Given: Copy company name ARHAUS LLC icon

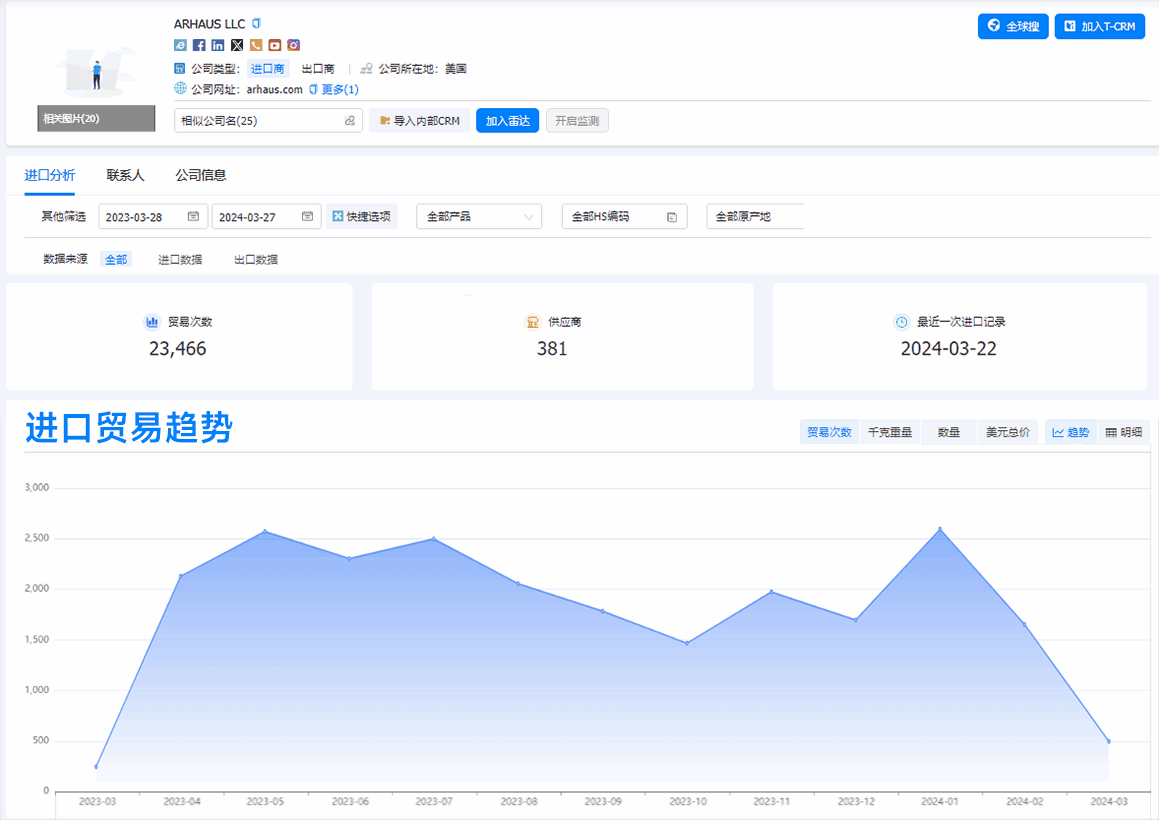Looking at the screenshot, I should coord(257,23).
